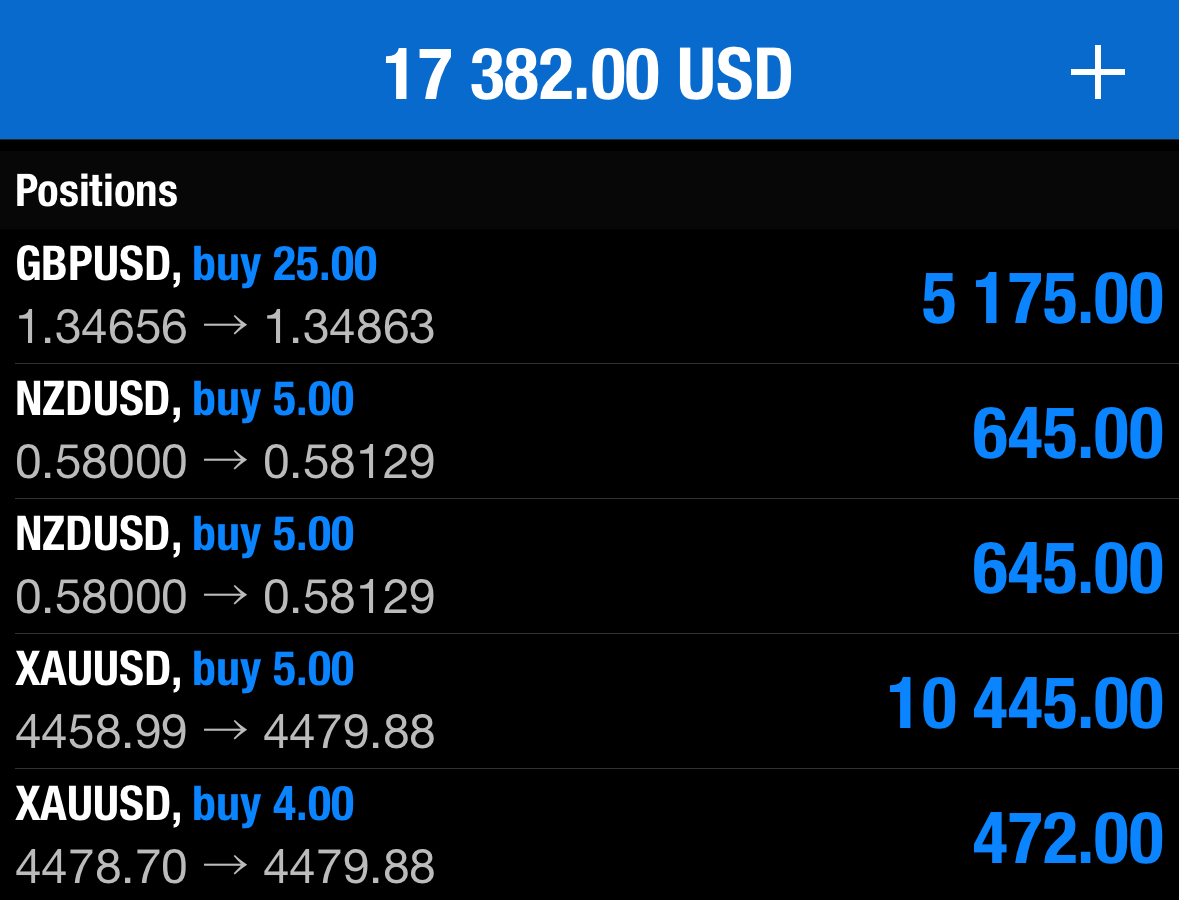
Task: Click the buy 4.00 volume label
Action: click(273, 805)
